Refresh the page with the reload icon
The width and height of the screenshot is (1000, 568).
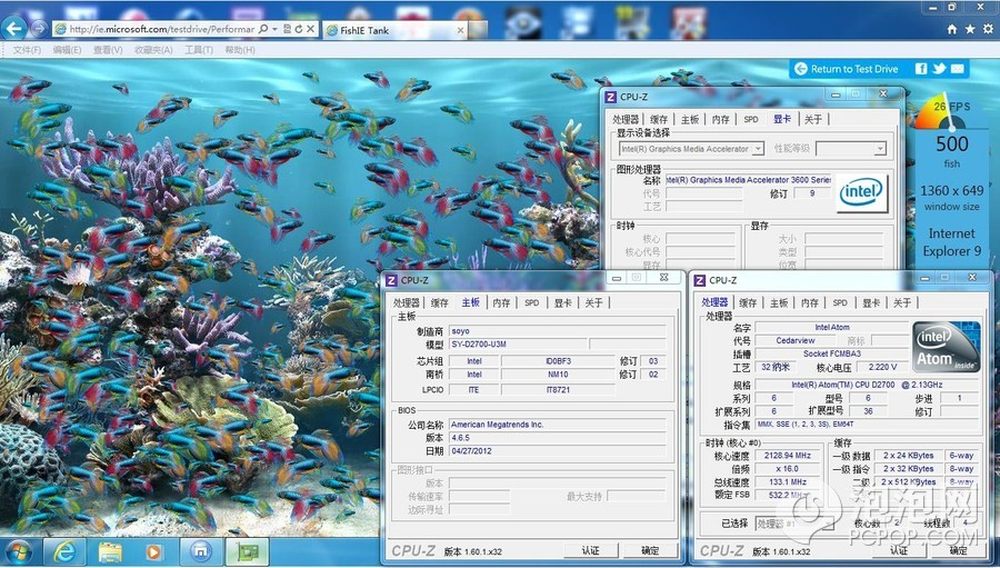(x=298, y=29)
